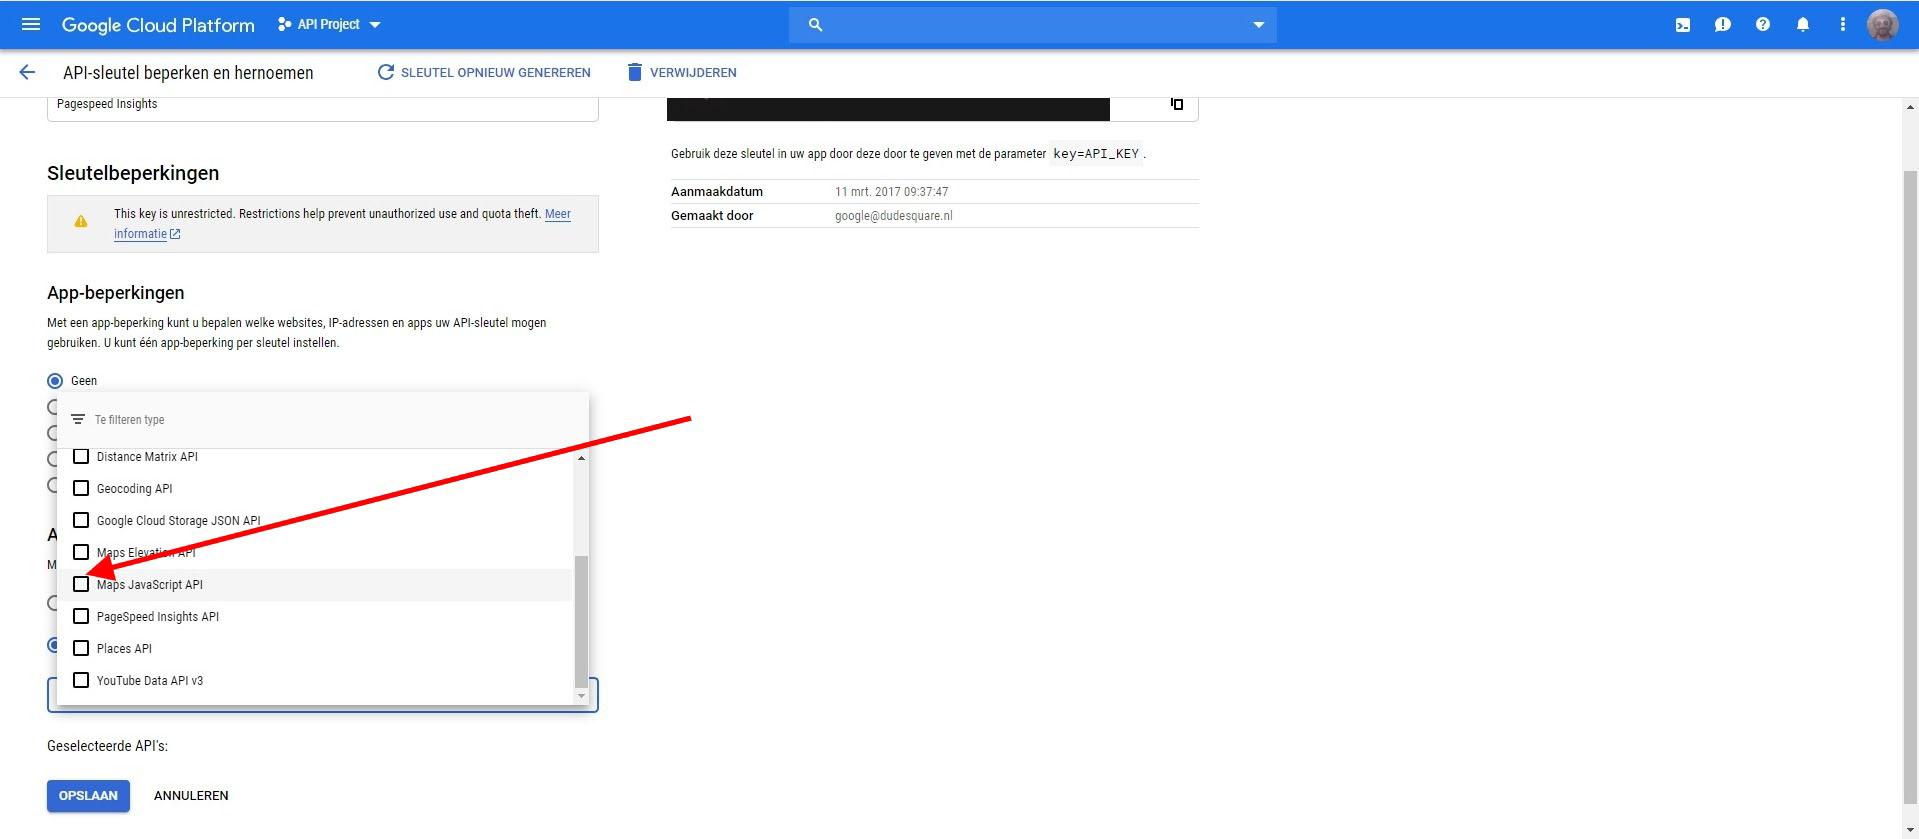Open the help question mark icon
The width and height of the screenshot is (1919, 839).
coord(1762,25)
